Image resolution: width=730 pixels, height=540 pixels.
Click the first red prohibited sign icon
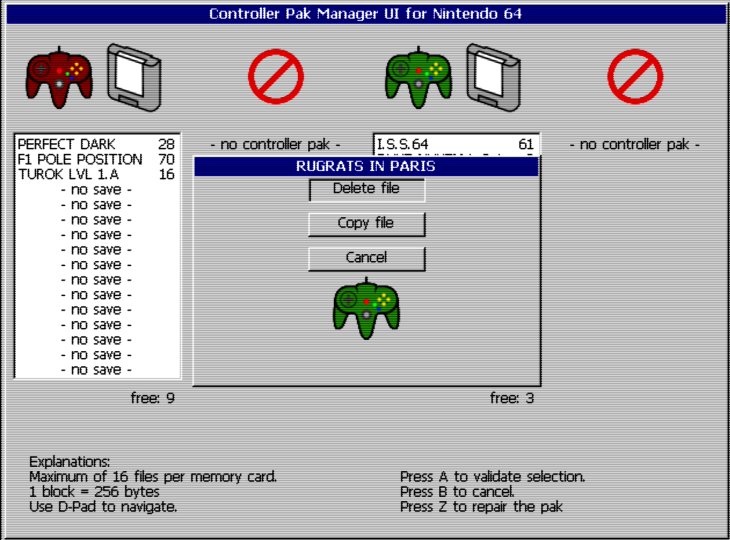pos(276,77)
